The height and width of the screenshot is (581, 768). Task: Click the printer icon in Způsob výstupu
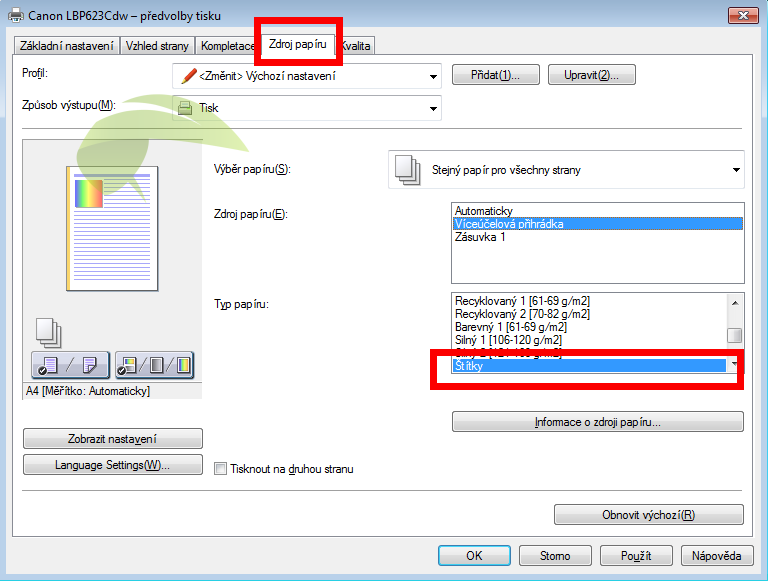185,108
